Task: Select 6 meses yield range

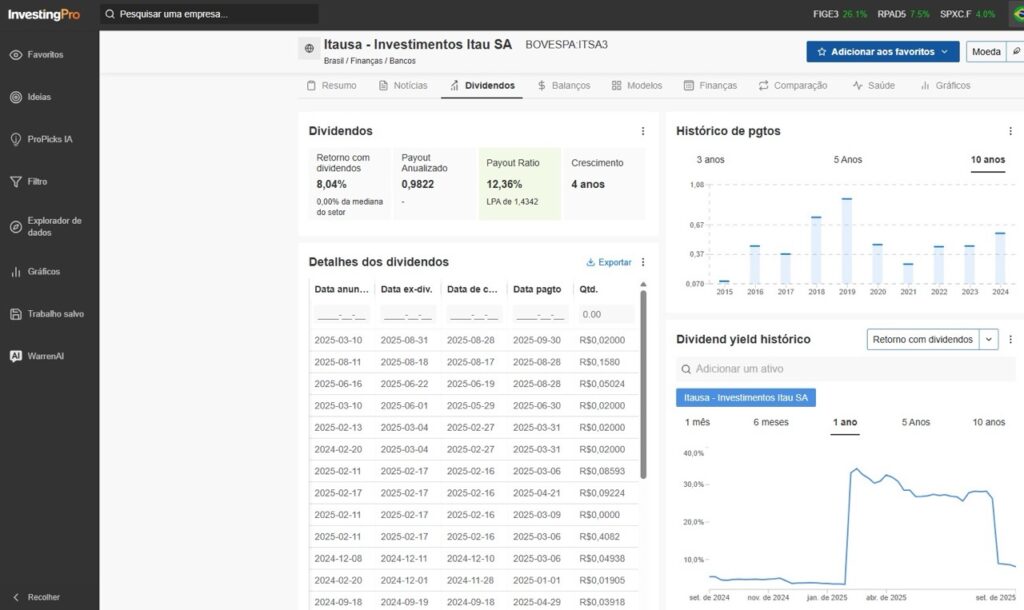Action: (x=771, y=423)
